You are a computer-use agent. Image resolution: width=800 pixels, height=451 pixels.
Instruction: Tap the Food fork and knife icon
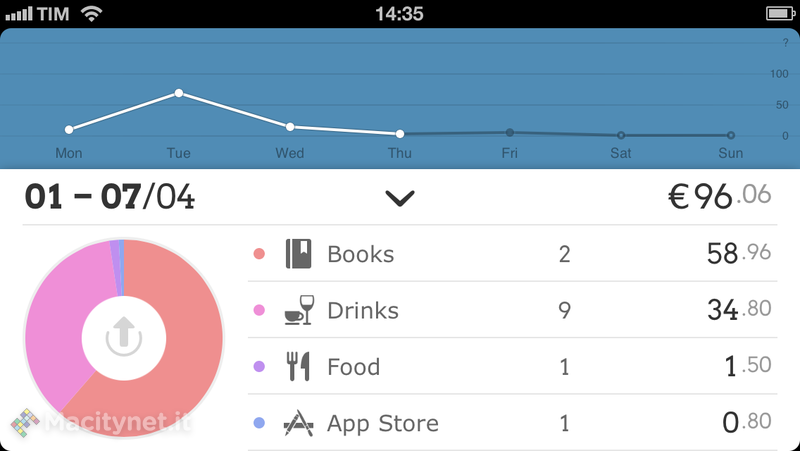[x=299, y=367]
